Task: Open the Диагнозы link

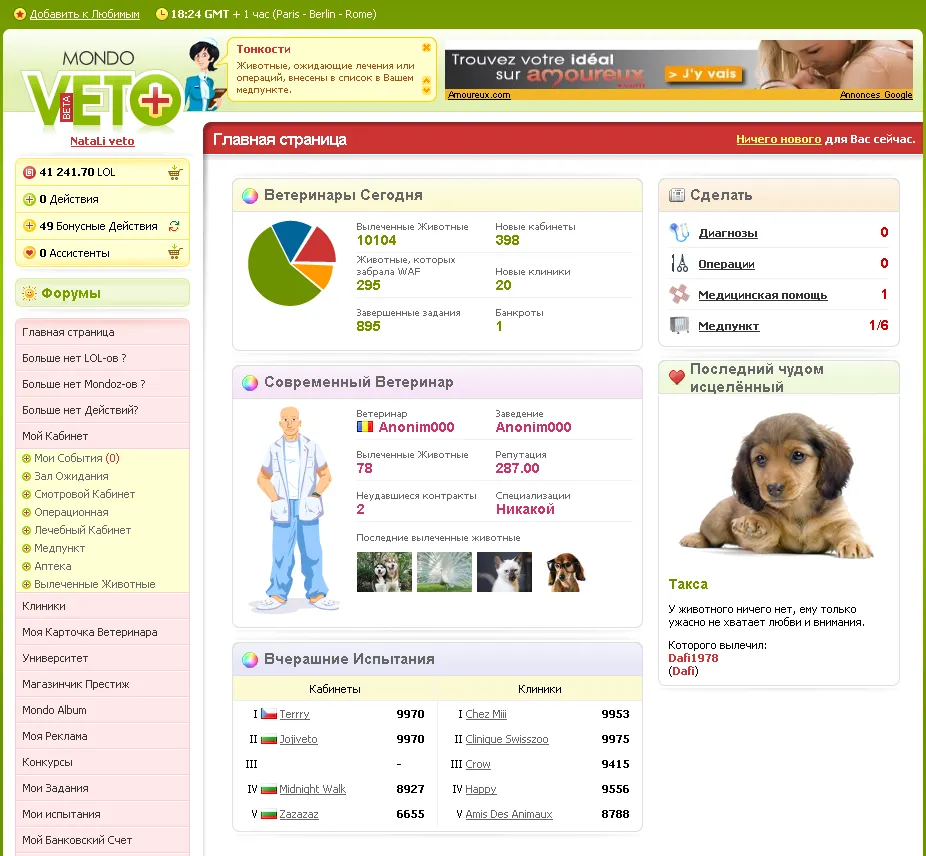Action: pyautogui.click(x=728, y=233)
